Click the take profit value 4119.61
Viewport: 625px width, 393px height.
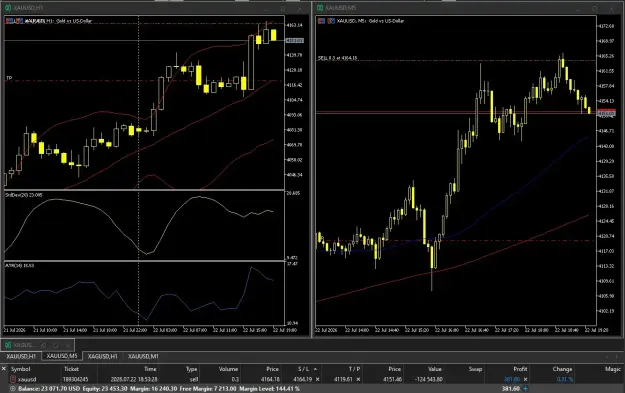tap(344, 379)
